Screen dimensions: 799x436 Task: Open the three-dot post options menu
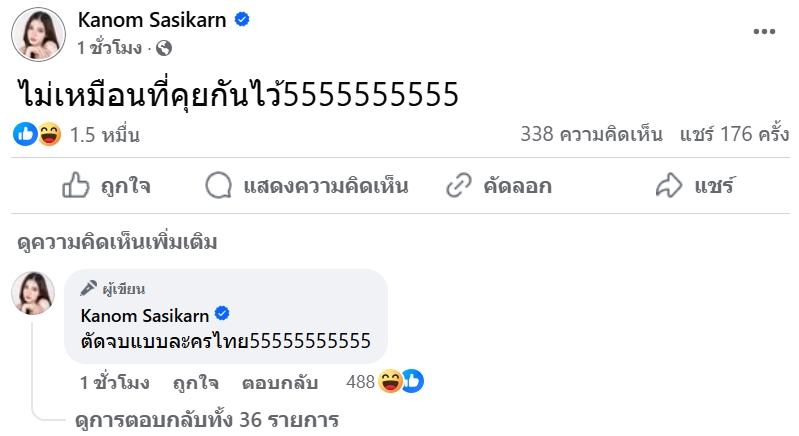(764, 31)
